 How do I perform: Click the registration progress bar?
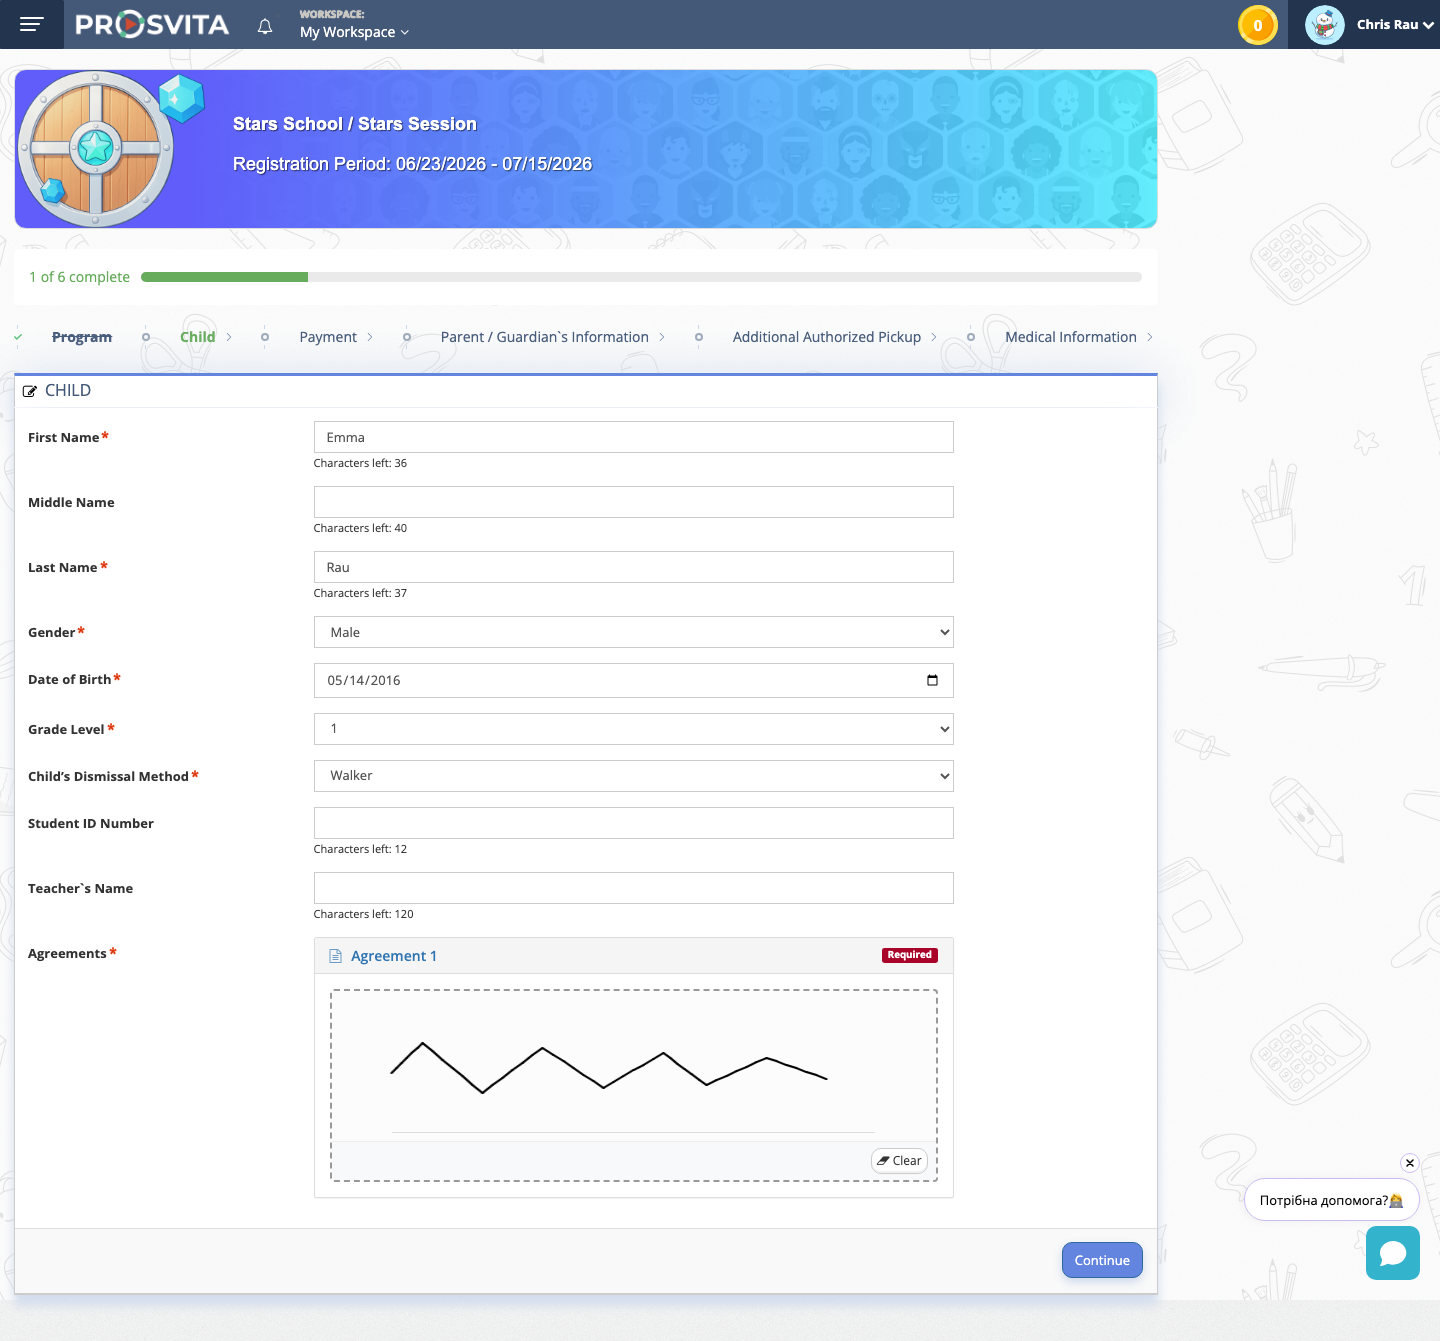(x=641, y=277)
